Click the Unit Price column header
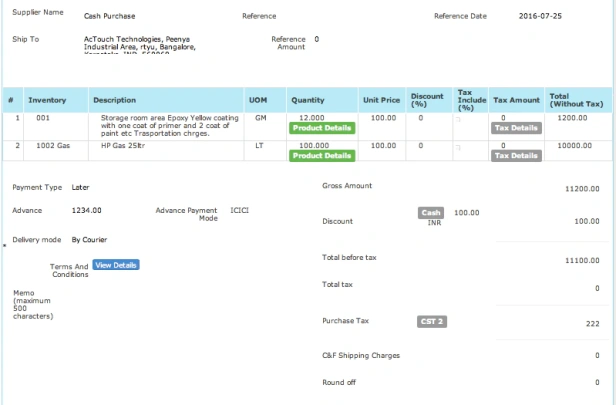Screen dimensions: 616x405 (381, 100)
